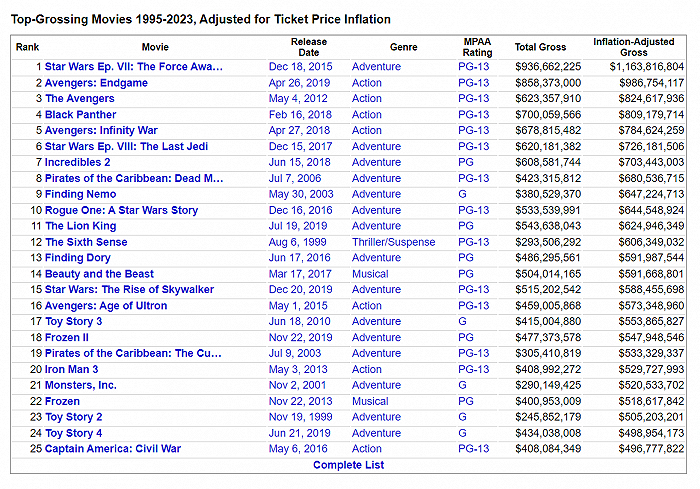Click Captain America: Civil War title

(113, 449)
